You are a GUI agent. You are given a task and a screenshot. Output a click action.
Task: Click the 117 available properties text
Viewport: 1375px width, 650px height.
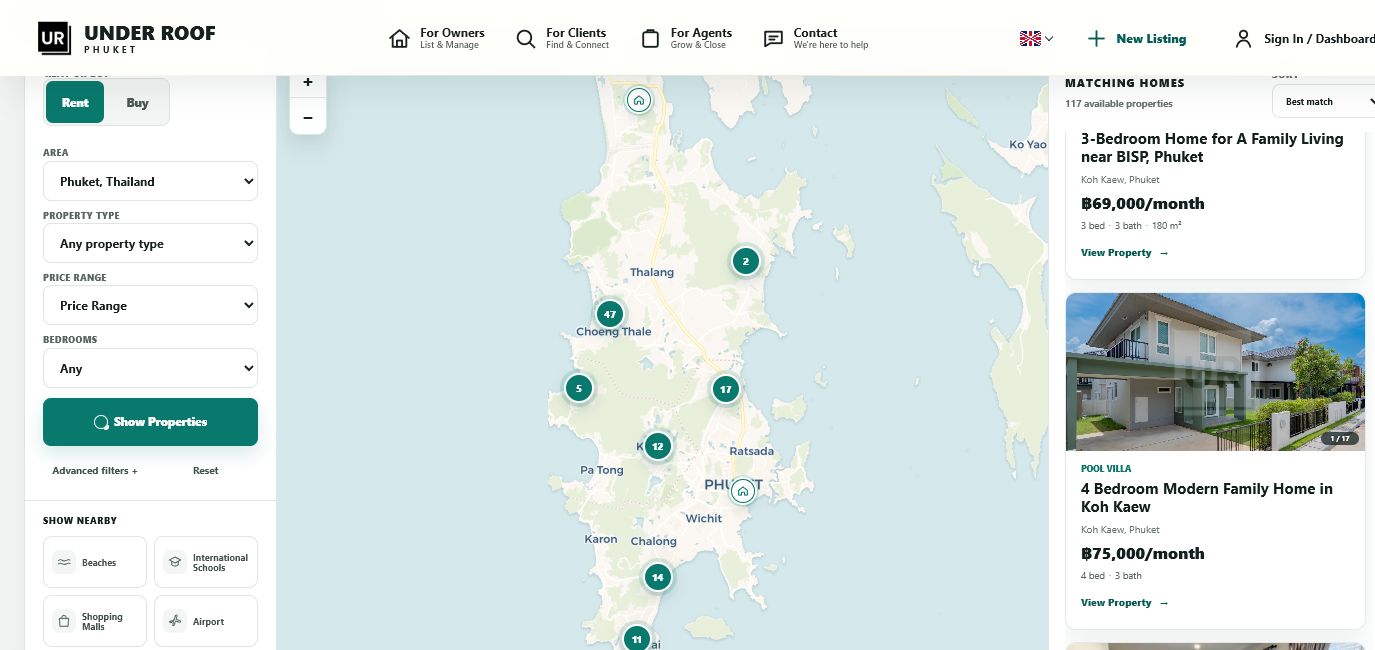tap(1119, 103)
